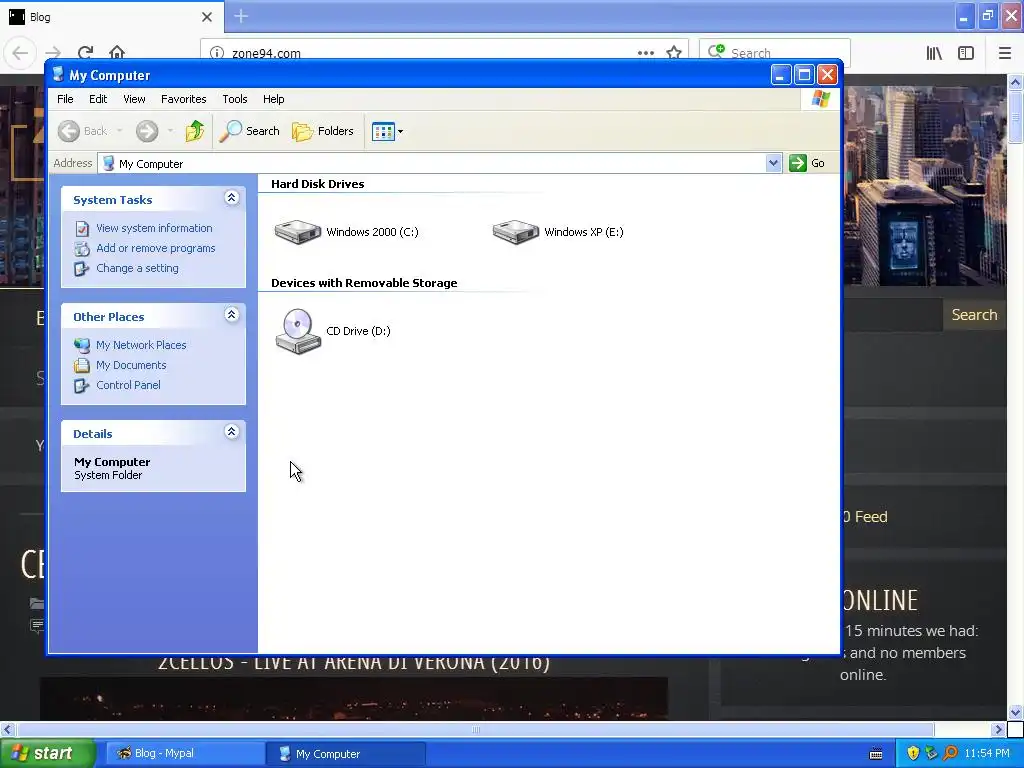Open browser Library icon
This screenshot has height=768, width=1024.
(934, 53)
